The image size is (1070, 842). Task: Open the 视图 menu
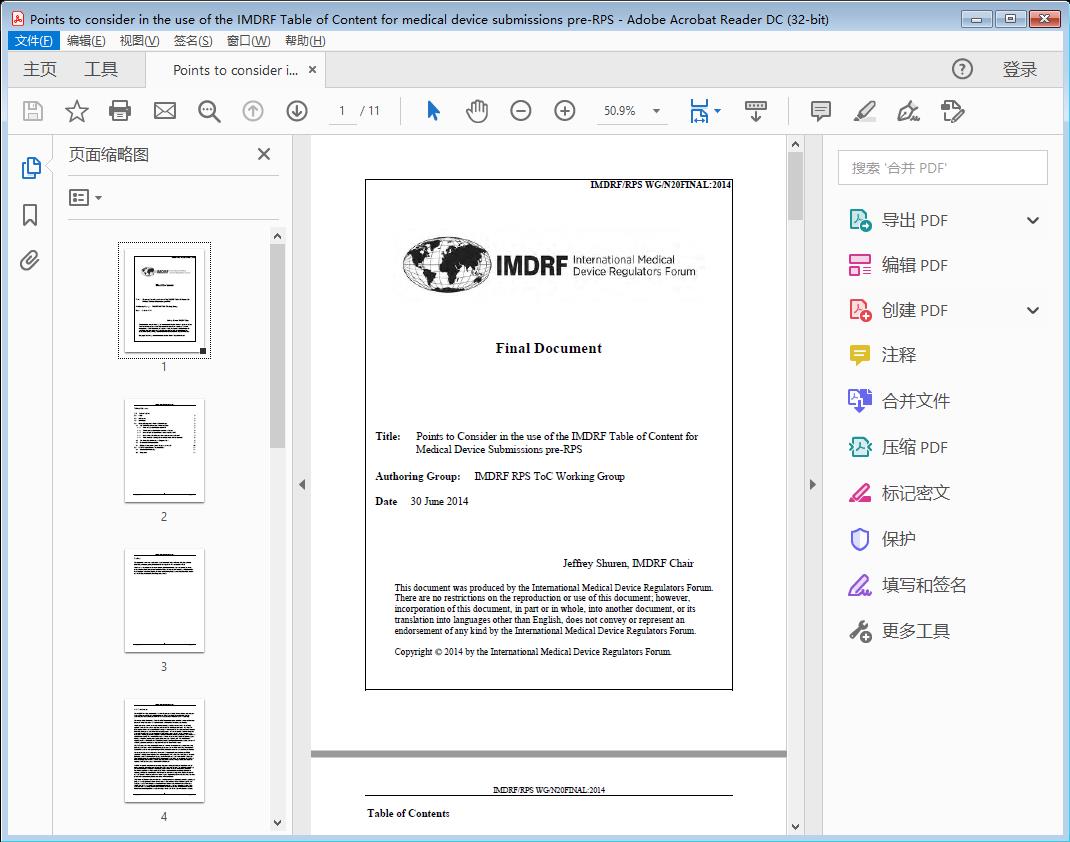137,40
